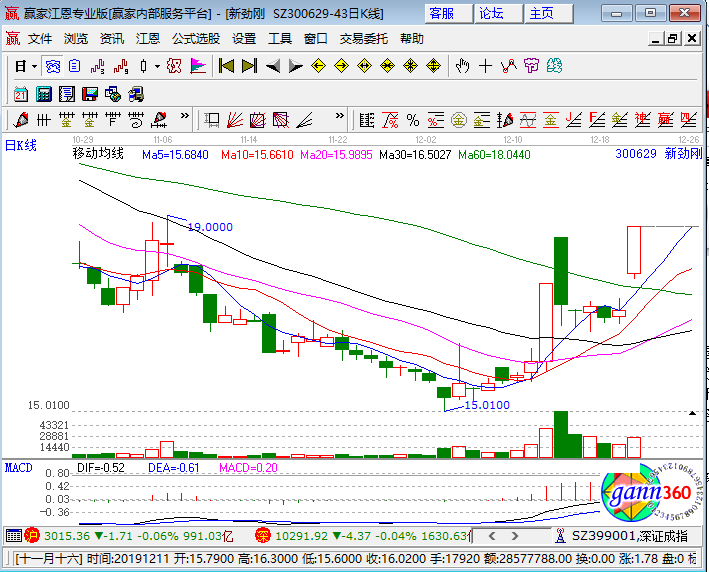The height and width of the screenshot is (572, 709).
Task: Expand more drawing tools chevron
Action: tap(184, 116)
